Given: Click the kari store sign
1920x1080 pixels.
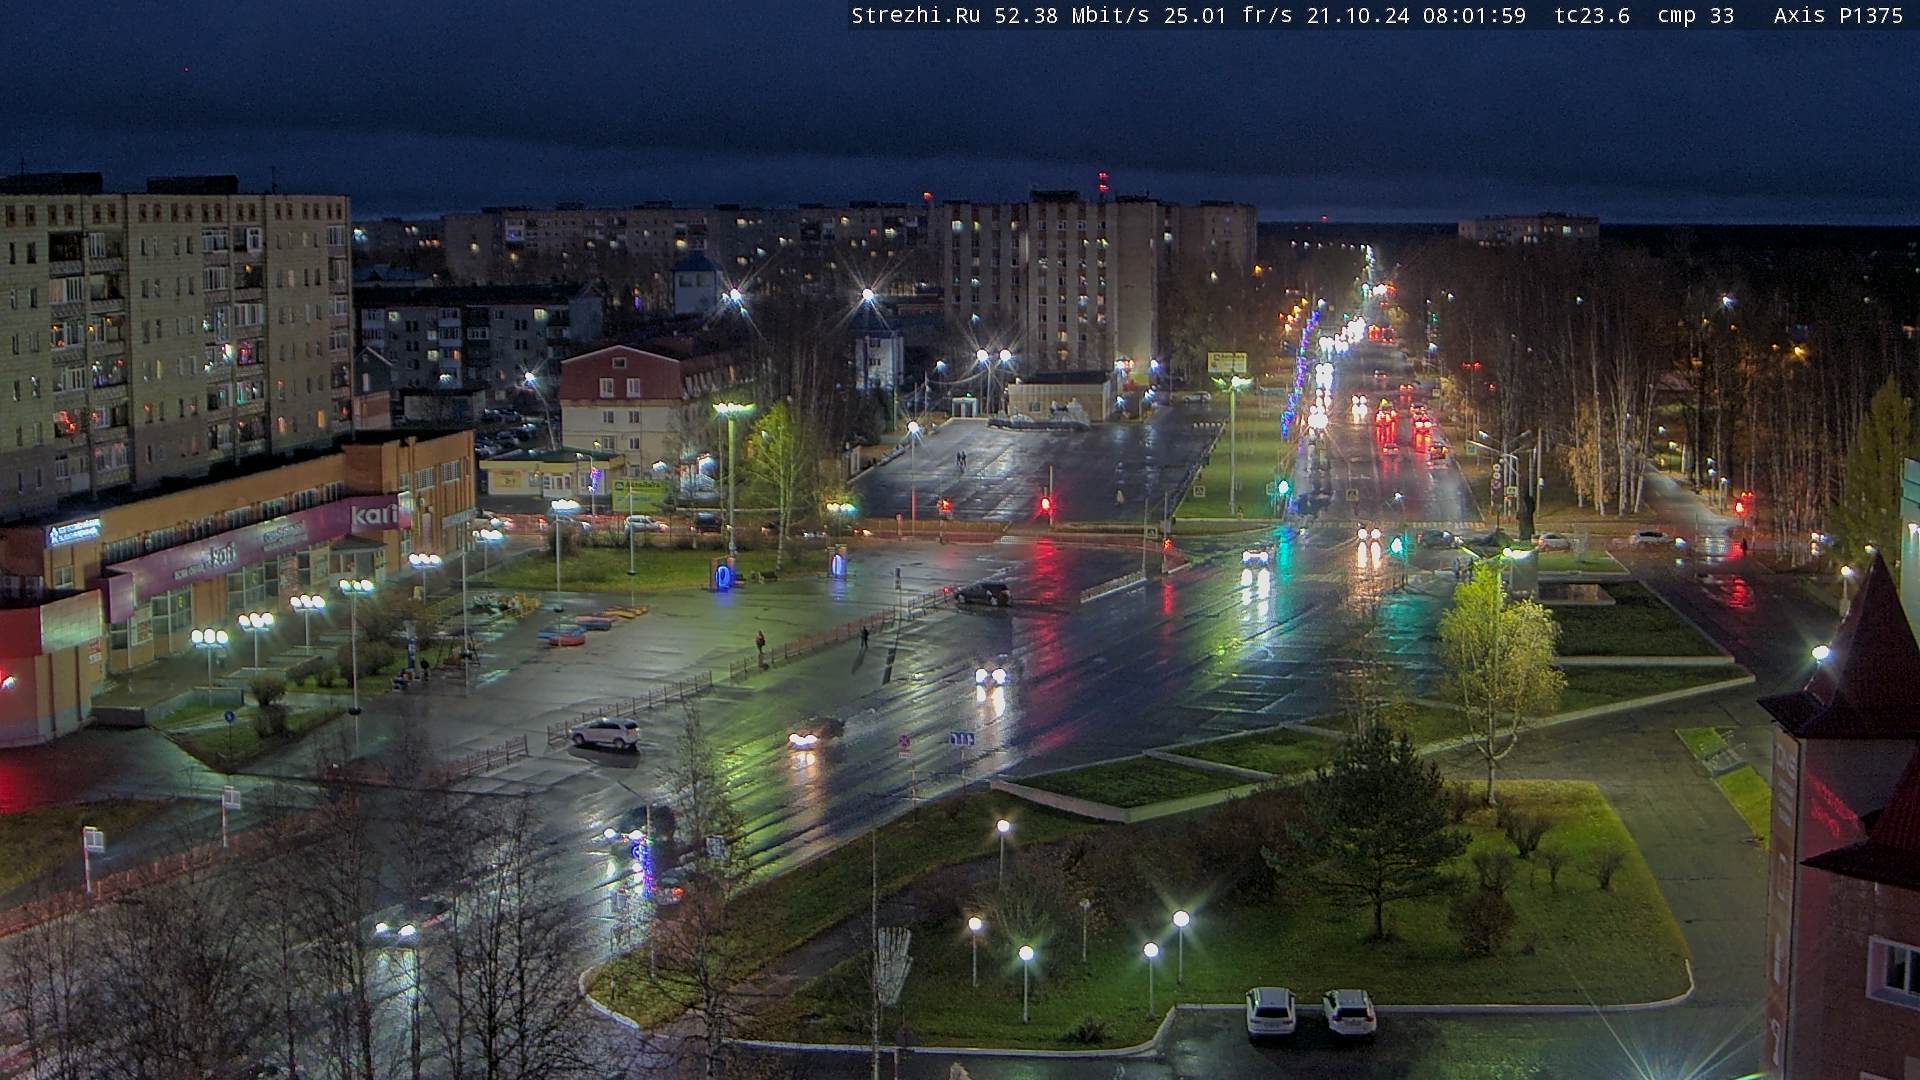Looking at the screenshot, I should coord(375,516).
